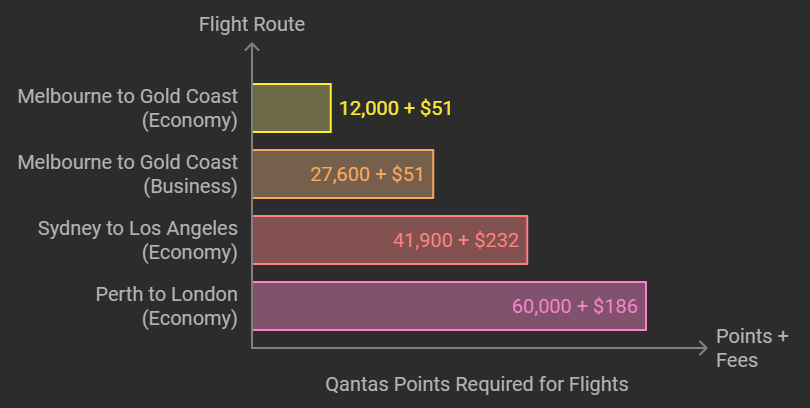Click the '60,000 + $186' value label

click(x=574, y=306)
